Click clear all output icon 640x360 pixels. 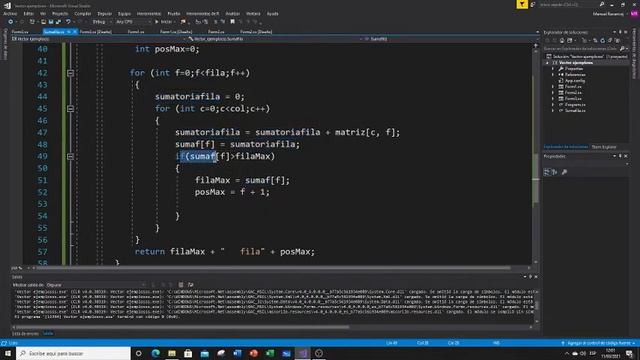[181, 285]
